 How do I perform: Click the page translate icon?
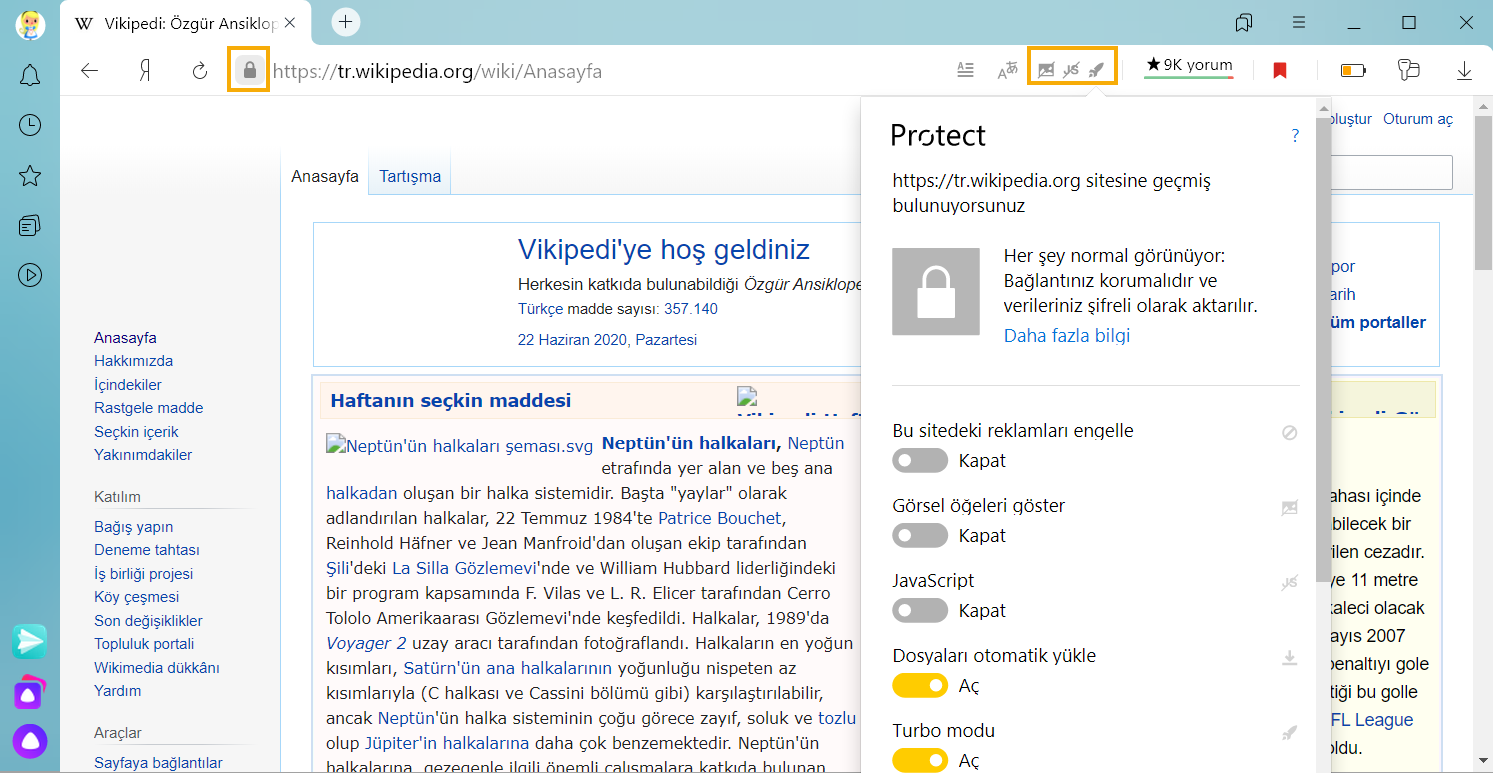[1007, 70]
